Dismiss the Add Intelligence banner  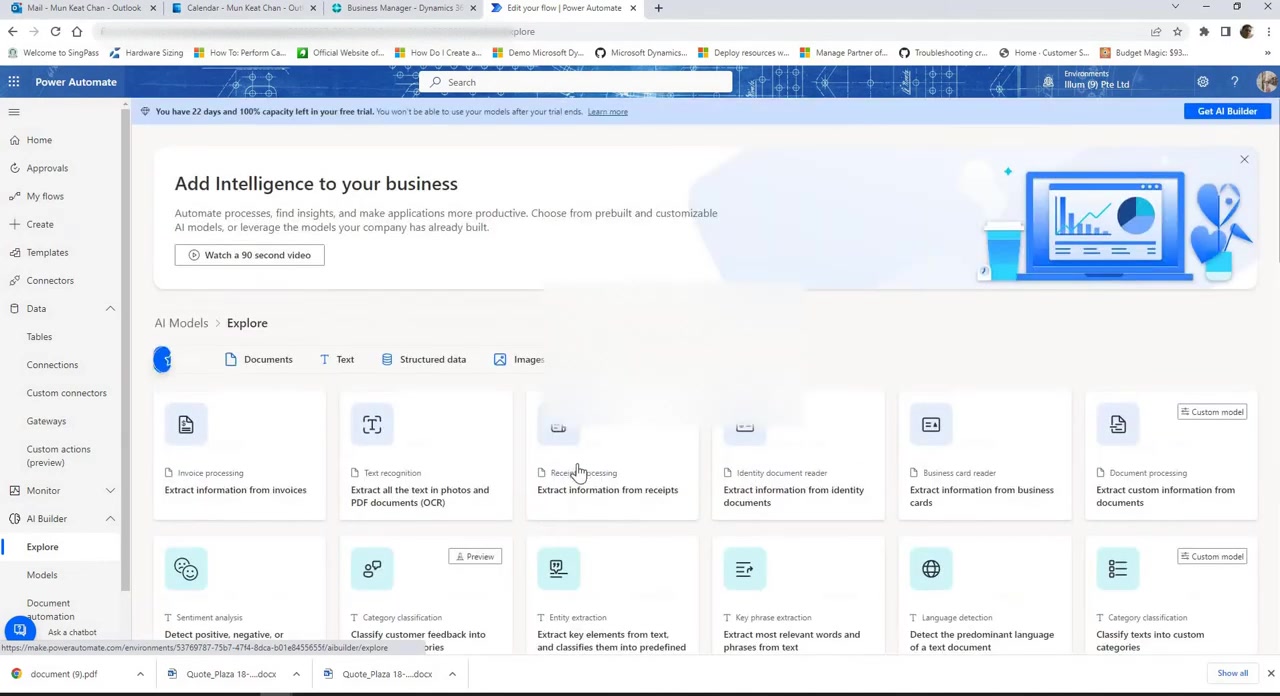pos(1244,159)
